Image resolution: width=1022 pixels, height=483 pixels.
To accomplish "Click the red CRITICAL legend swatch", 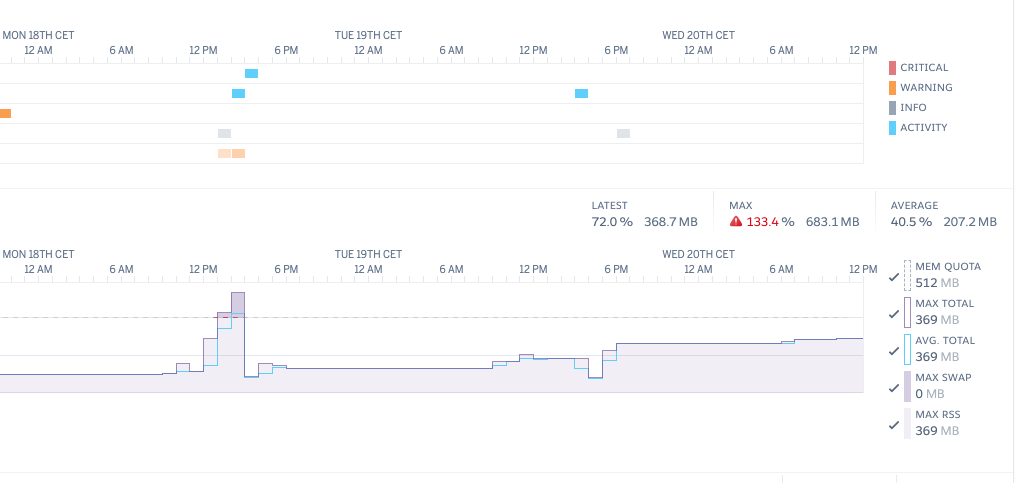I will (x=892, y=68).
